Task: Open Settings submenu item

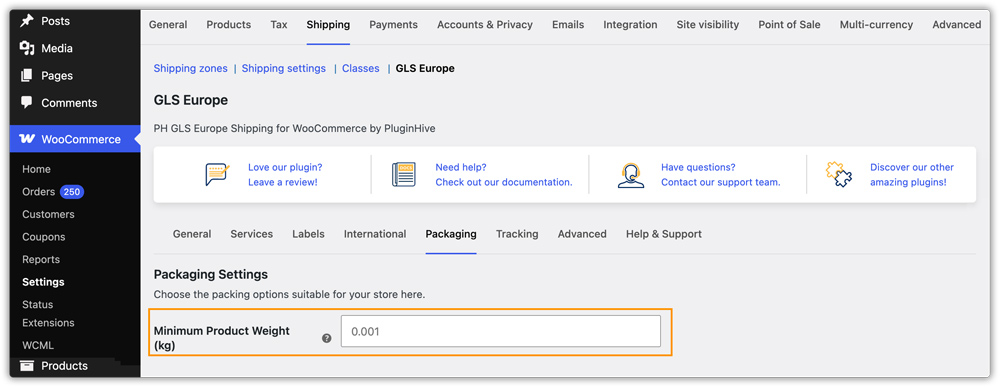Action: pos(43,282)
